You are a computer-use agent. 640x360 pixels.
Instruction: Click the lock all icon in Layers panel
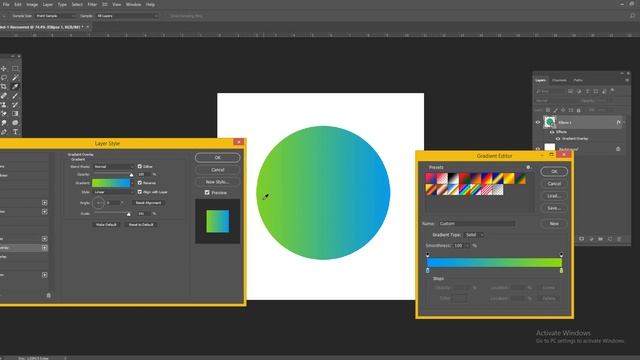[x=578, y=110]
